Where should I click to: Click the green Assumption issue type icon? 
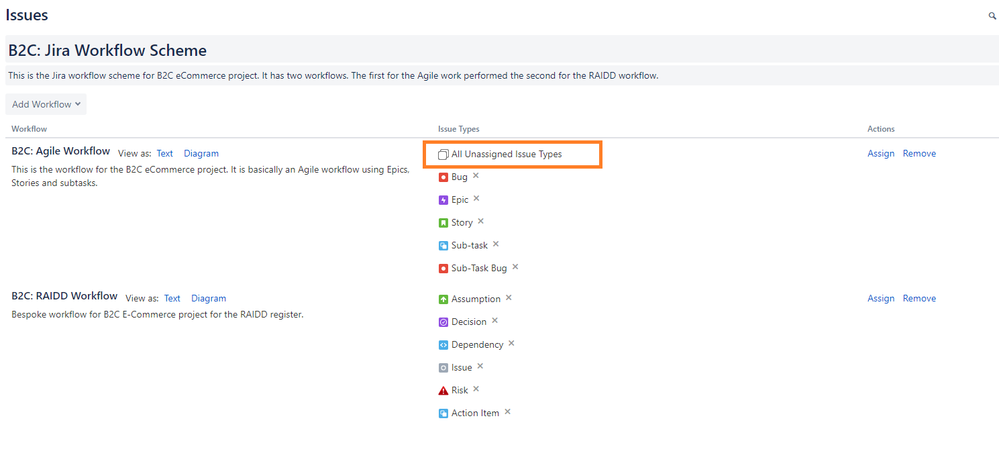pyautogui.click(x=443, y=299)
